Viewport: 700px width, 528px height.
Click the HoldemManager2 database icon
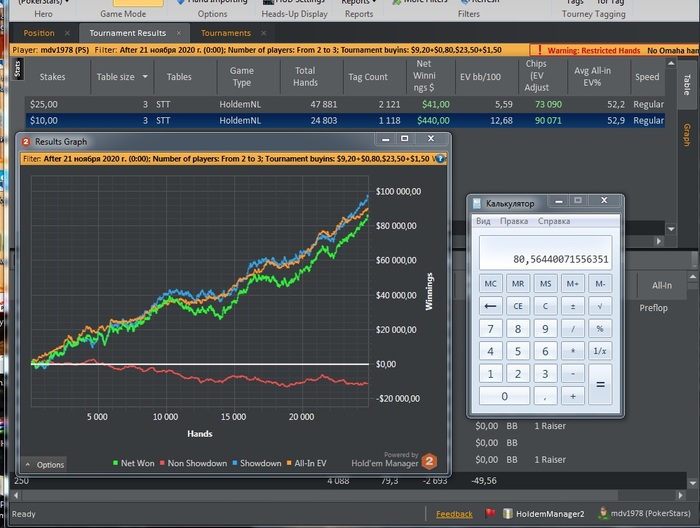508,514
